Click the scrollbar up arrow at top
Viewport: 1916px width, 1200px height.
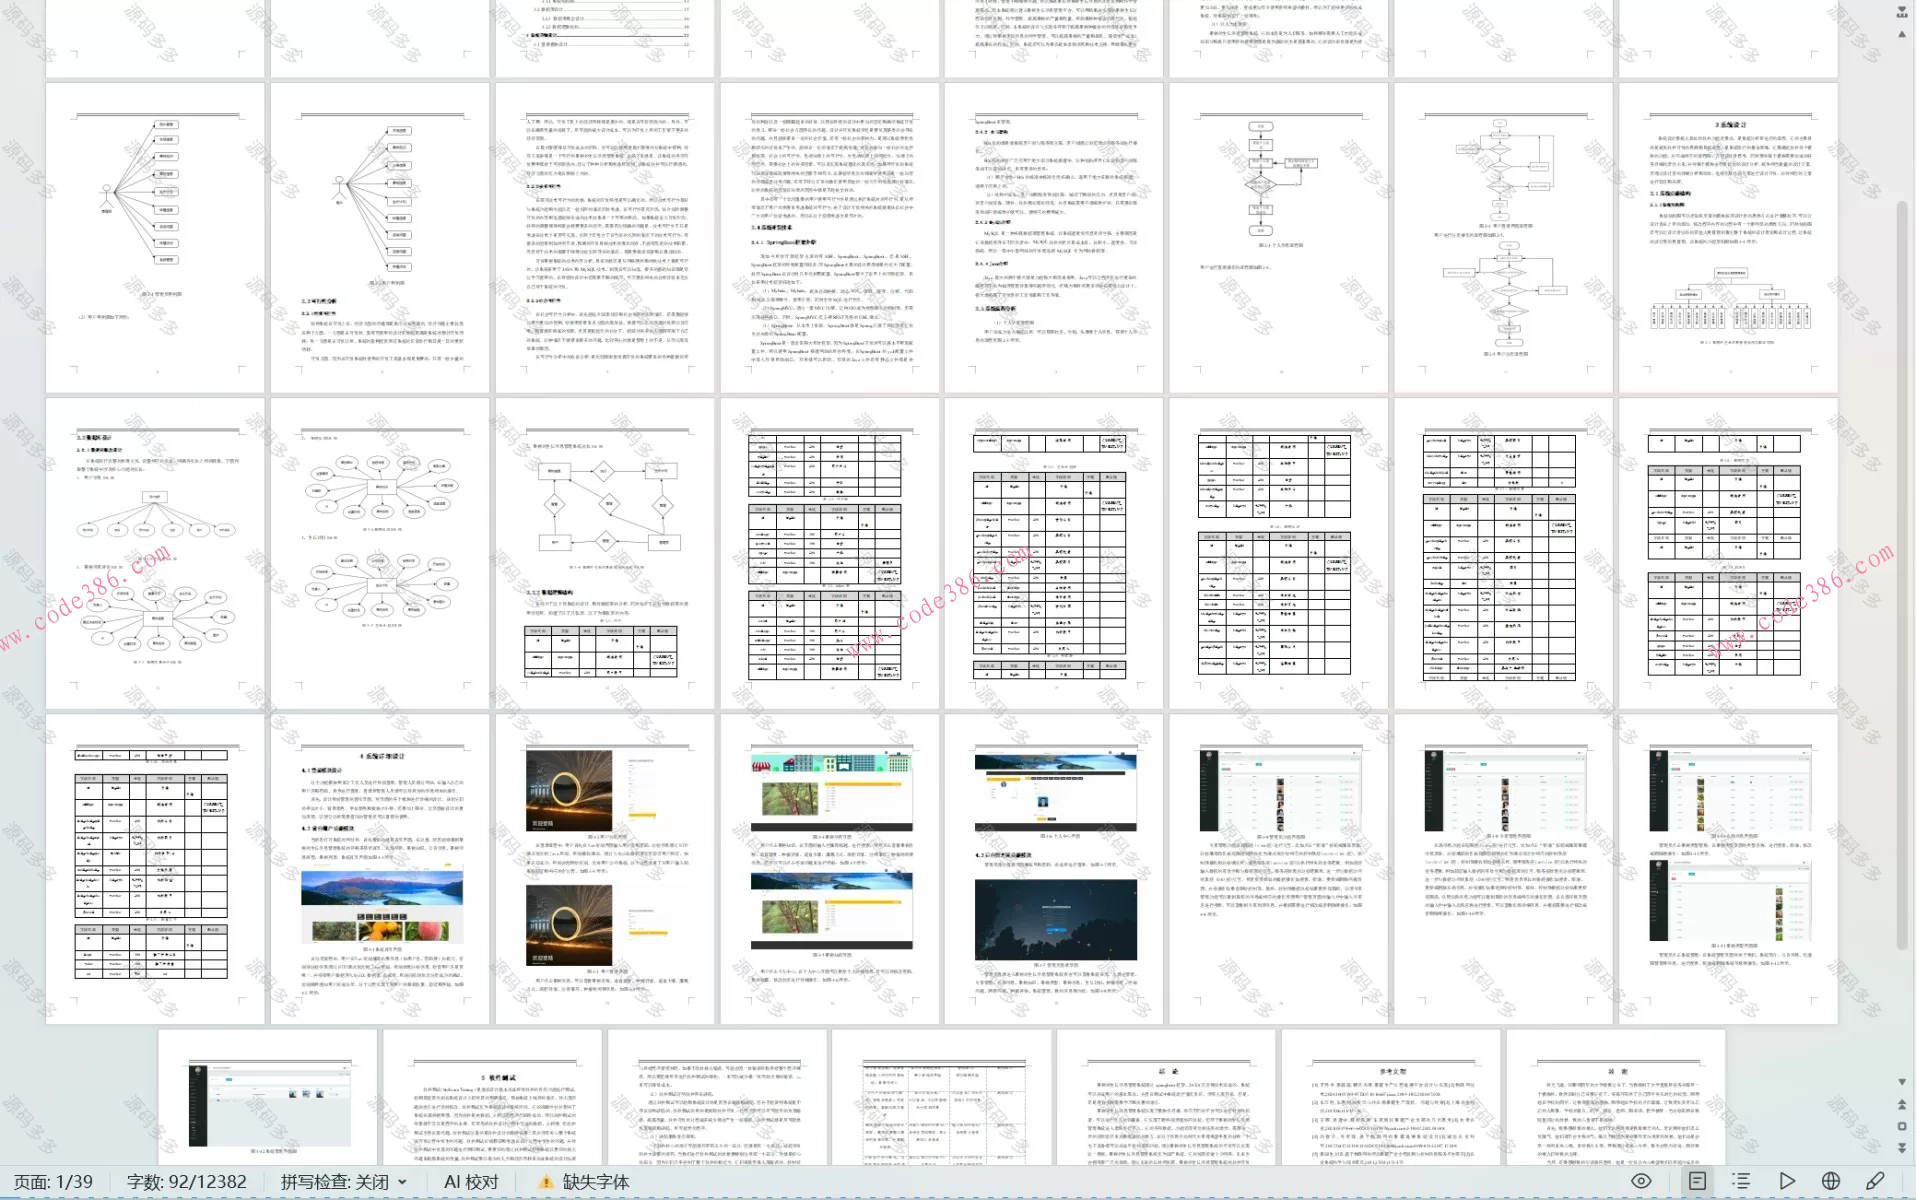click(x=1902, y=34)
